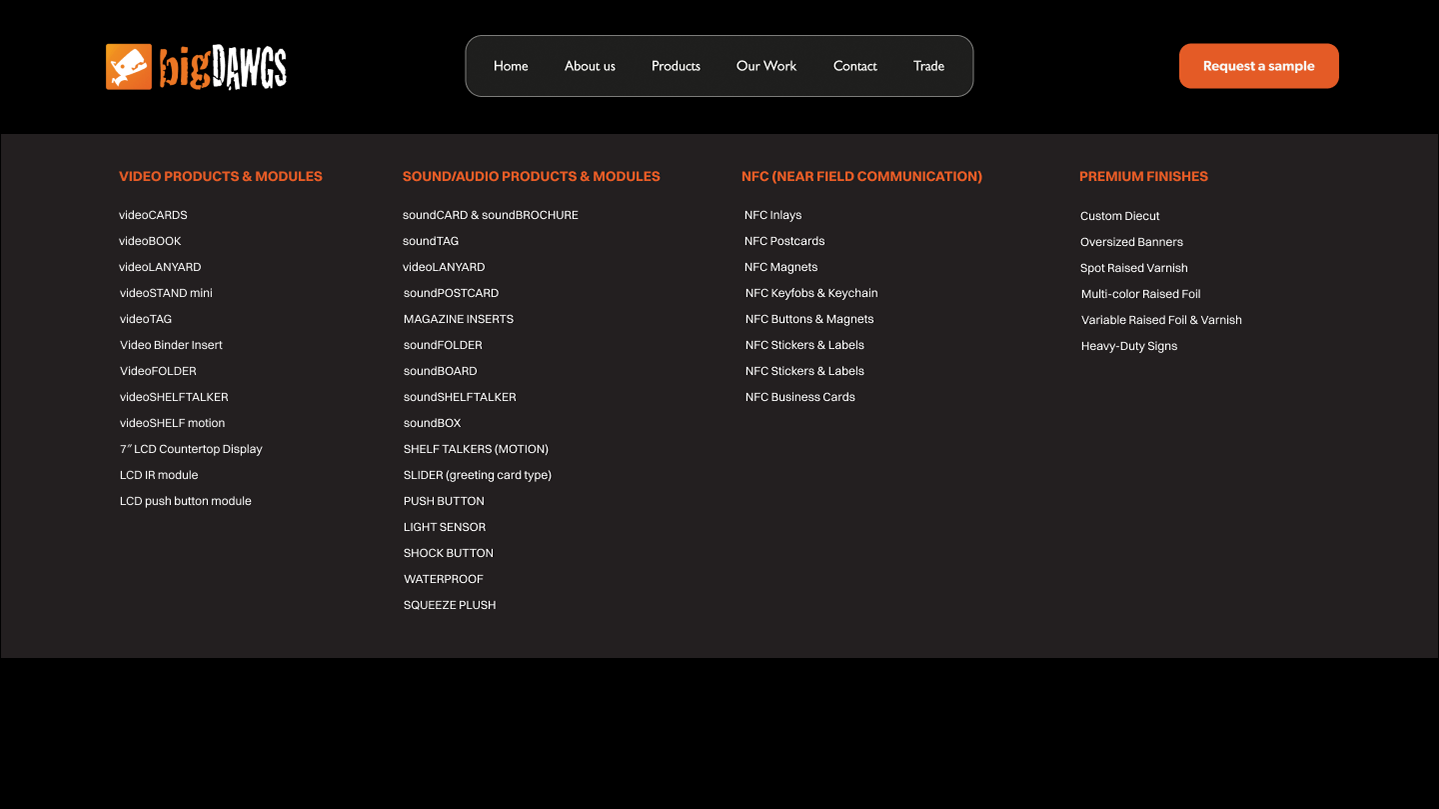Viewport: 1439px width, 809px height.
Task: Open the NFC (Near Field Communication) heading
Action: pyautogui.click(x=861, y=176)
